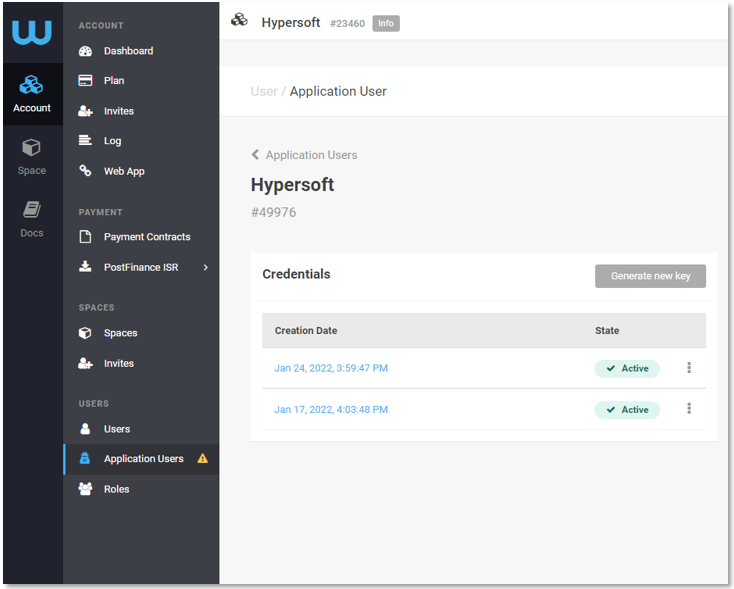Open the Plan menu item
Screen dimensions: 734x589
(114, 81)
